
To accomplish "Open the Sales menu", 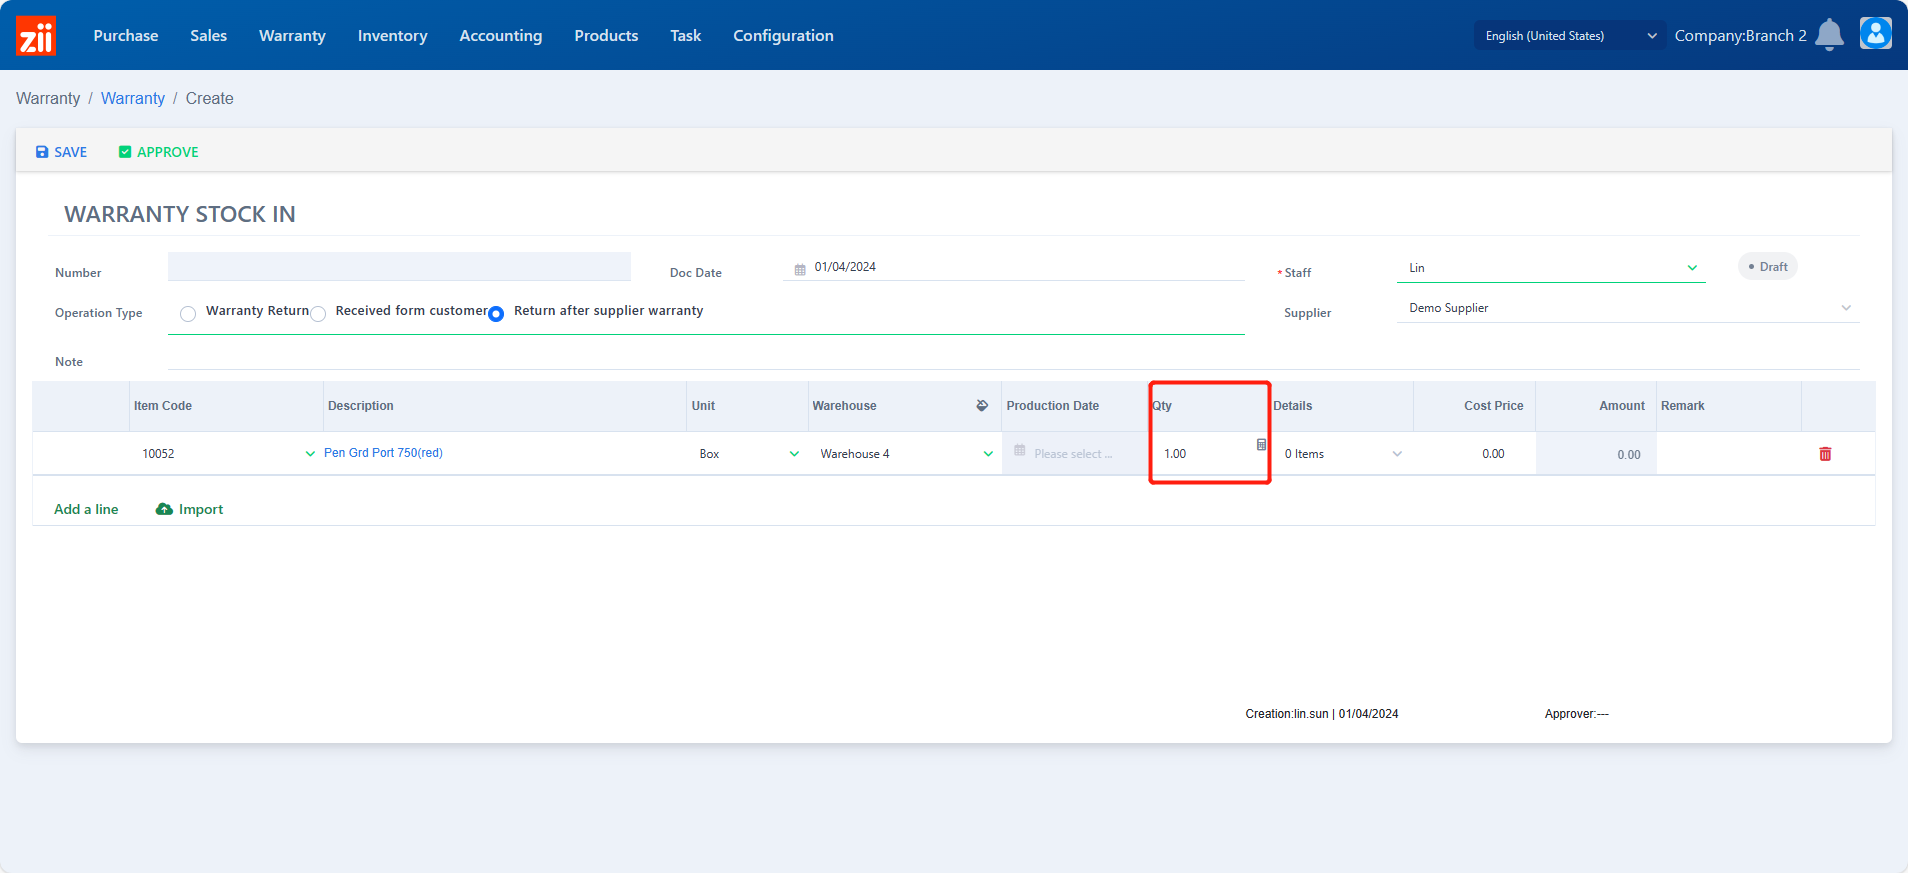I will coord(209,36).
